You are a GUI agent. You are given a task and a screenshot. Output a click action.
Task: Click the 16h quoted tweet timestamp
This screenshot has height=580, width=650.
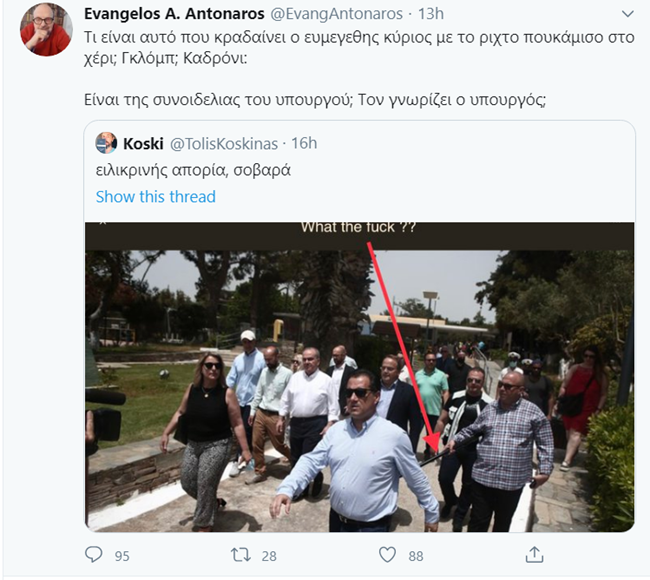(x=304, y=143)
